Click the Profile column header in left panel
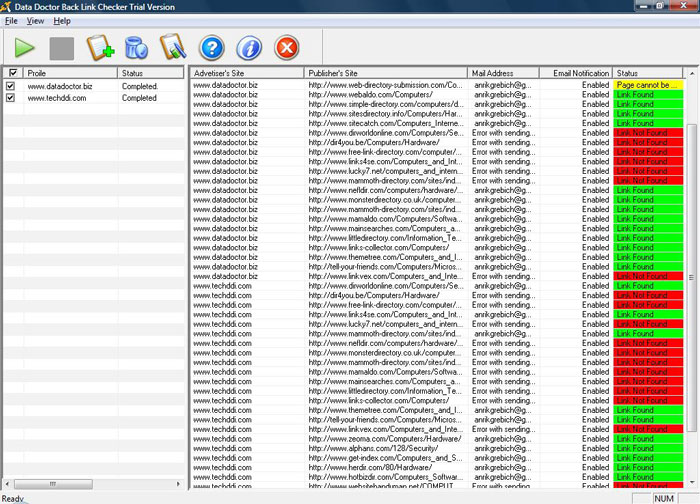This screenshot has width=700, height=504. (71, 73)
